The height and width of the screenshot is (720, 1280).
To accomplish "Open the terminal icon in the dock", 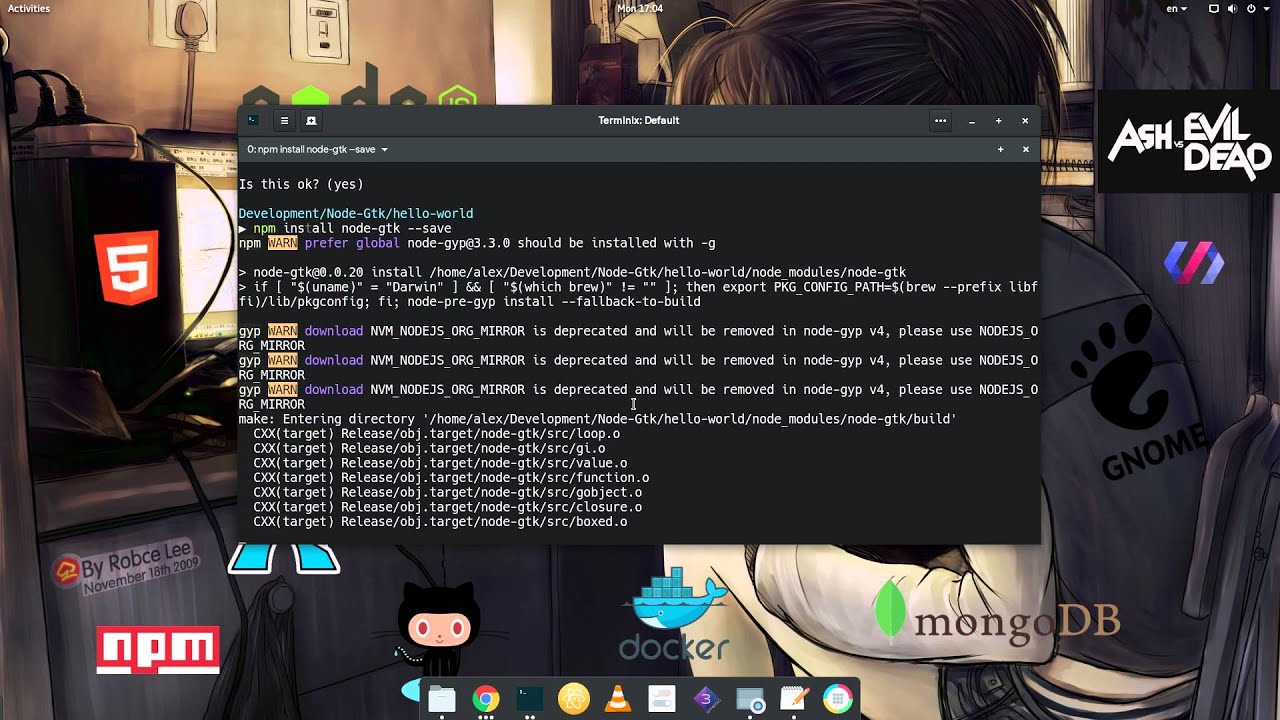I will coord(530,699).
